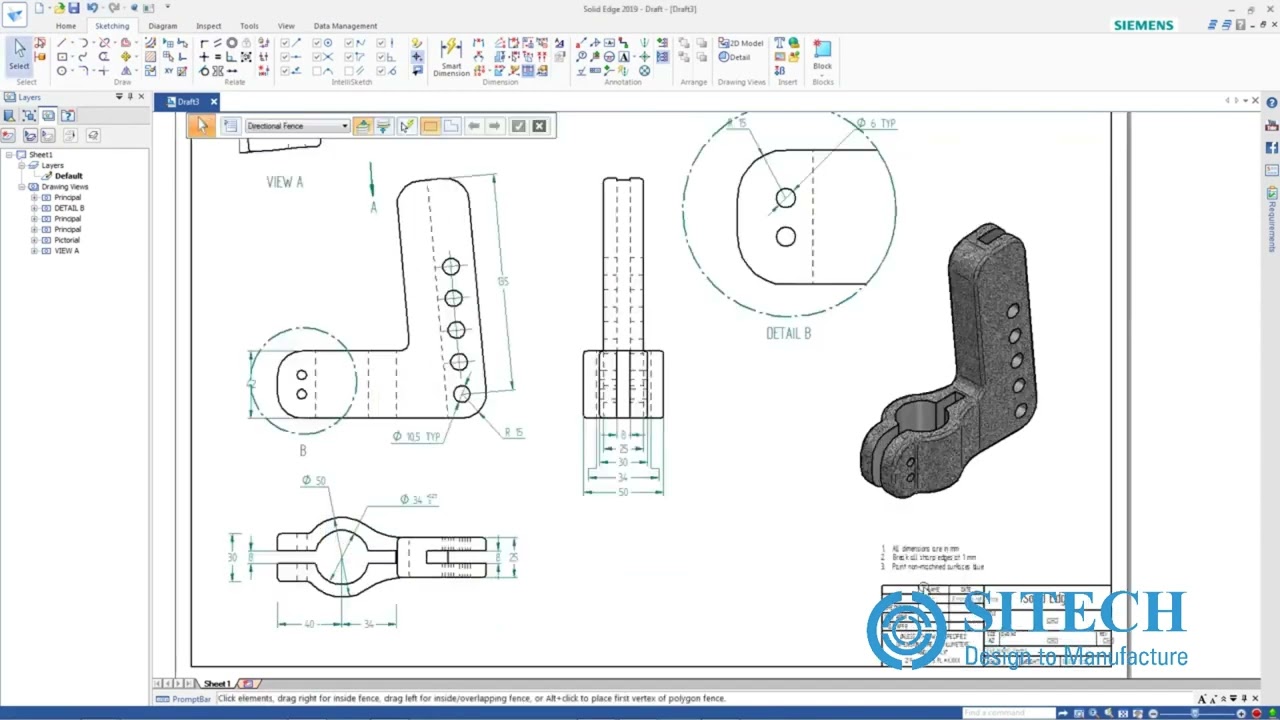Pin the Layers panel with pushpin
1280x720 pixels.
coord(130,97)
